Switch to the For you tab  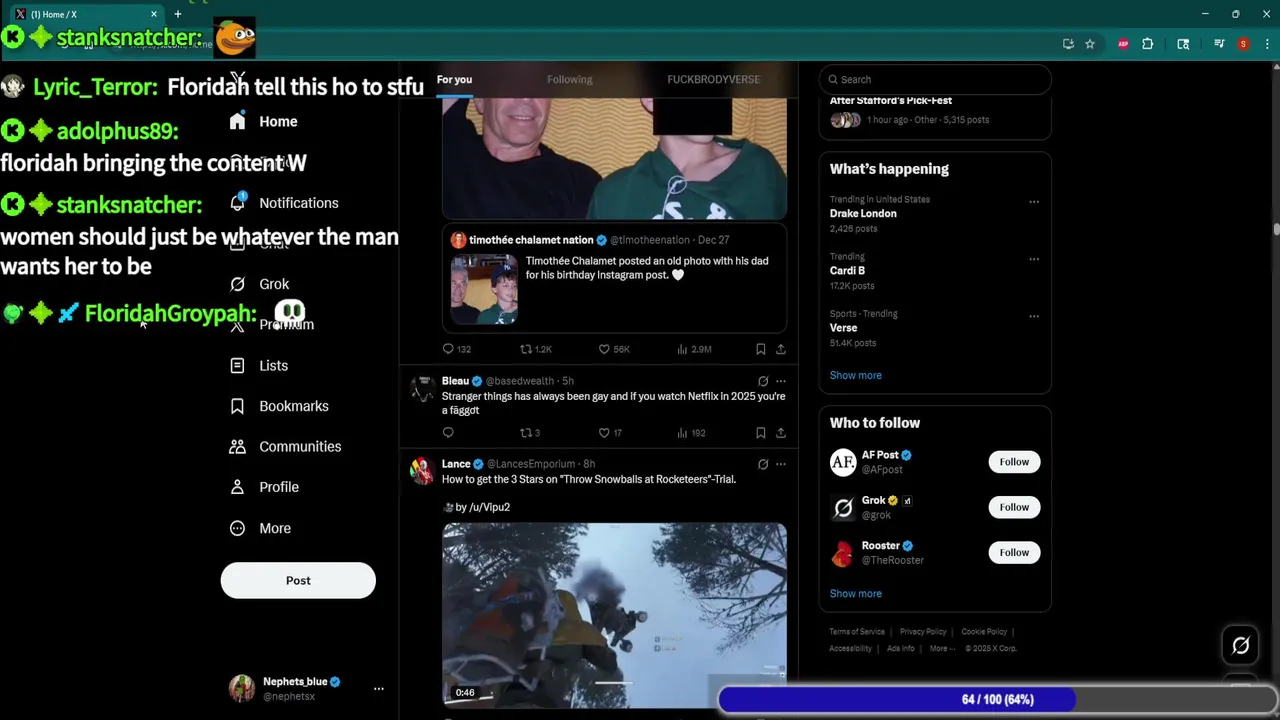[x=454, y=79]
